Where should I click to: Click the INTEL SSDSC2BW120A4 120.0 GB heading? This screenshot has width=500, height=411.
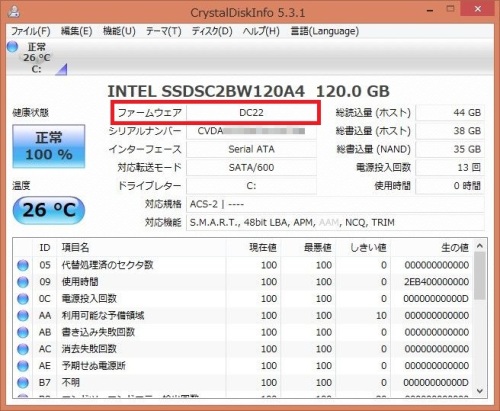(248, 91)
